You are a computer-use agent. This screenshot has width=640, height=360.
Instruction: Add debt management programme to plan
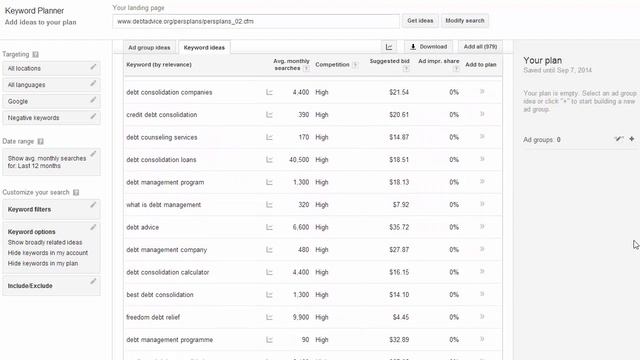(482, 338)
